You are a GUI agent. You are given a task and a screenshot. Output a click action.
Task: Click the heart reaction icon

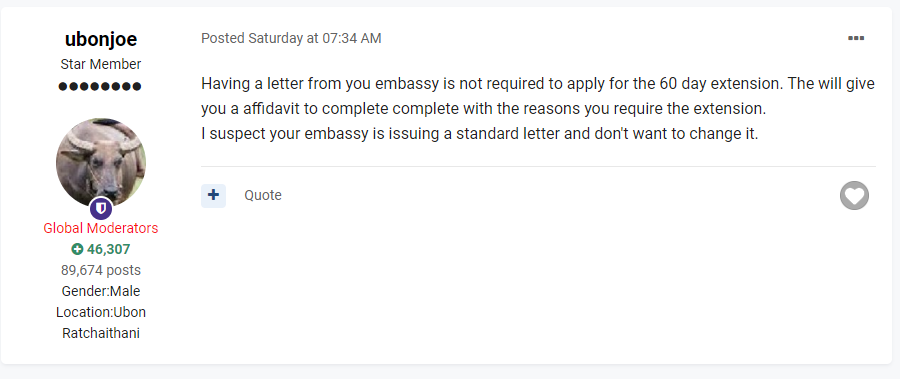pyautogui.click(x=854, y=196)
